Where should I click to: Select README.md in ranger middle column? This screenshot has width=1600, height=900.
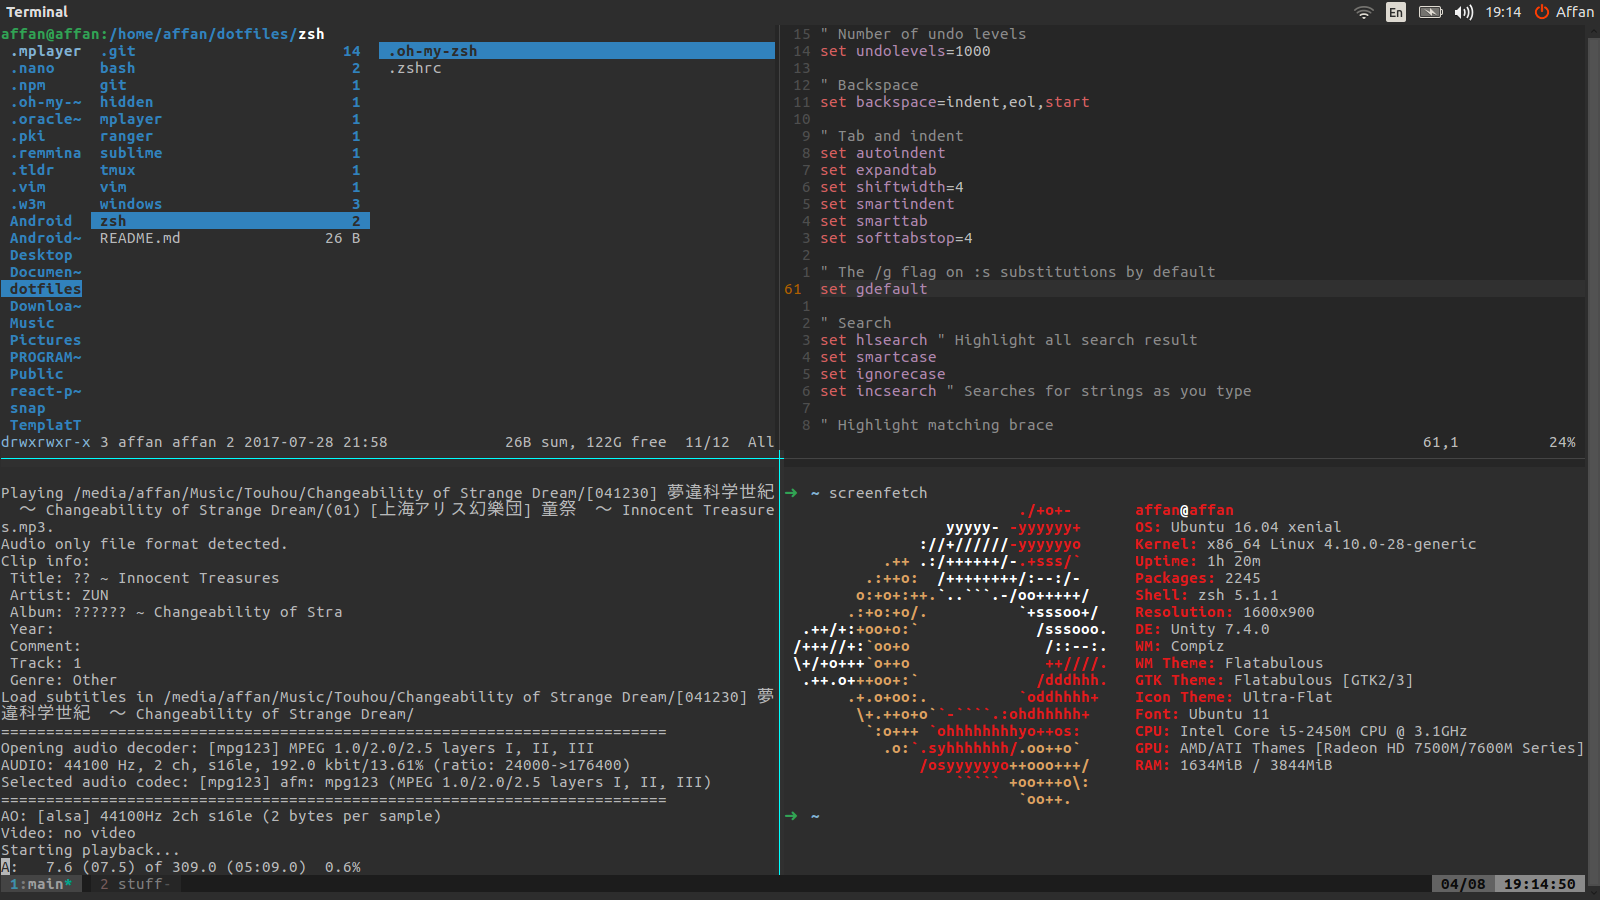(230, 238)
